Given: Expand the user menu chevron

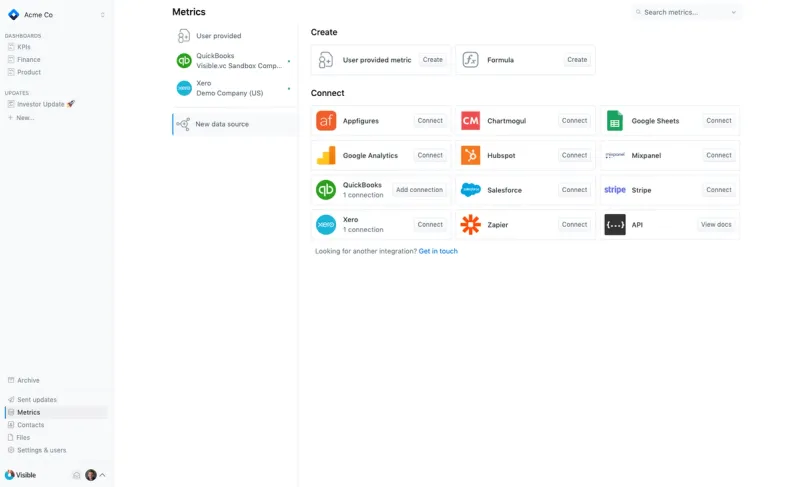Looking at the screenshot, I should pyautogui.click(x=103, y=475).
